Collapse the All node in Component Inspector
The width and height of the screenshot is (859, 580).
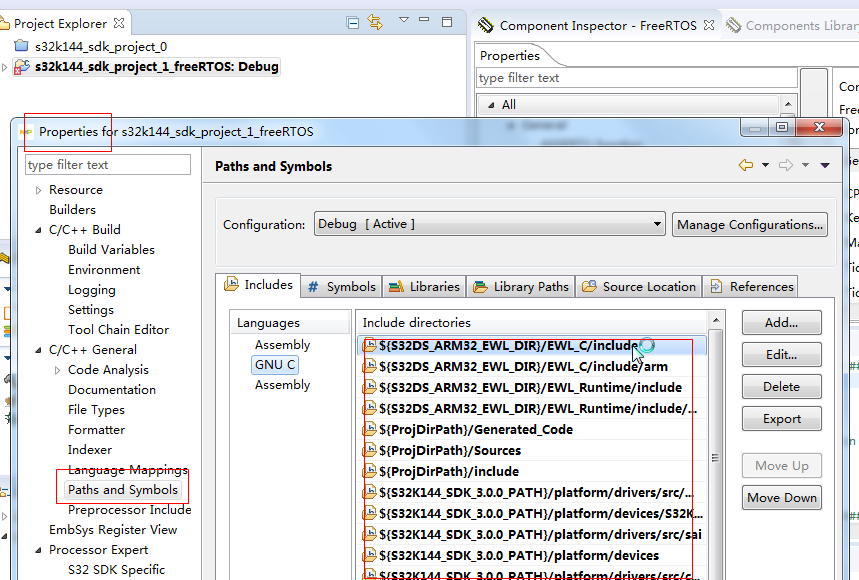click(x=491, y=105)
